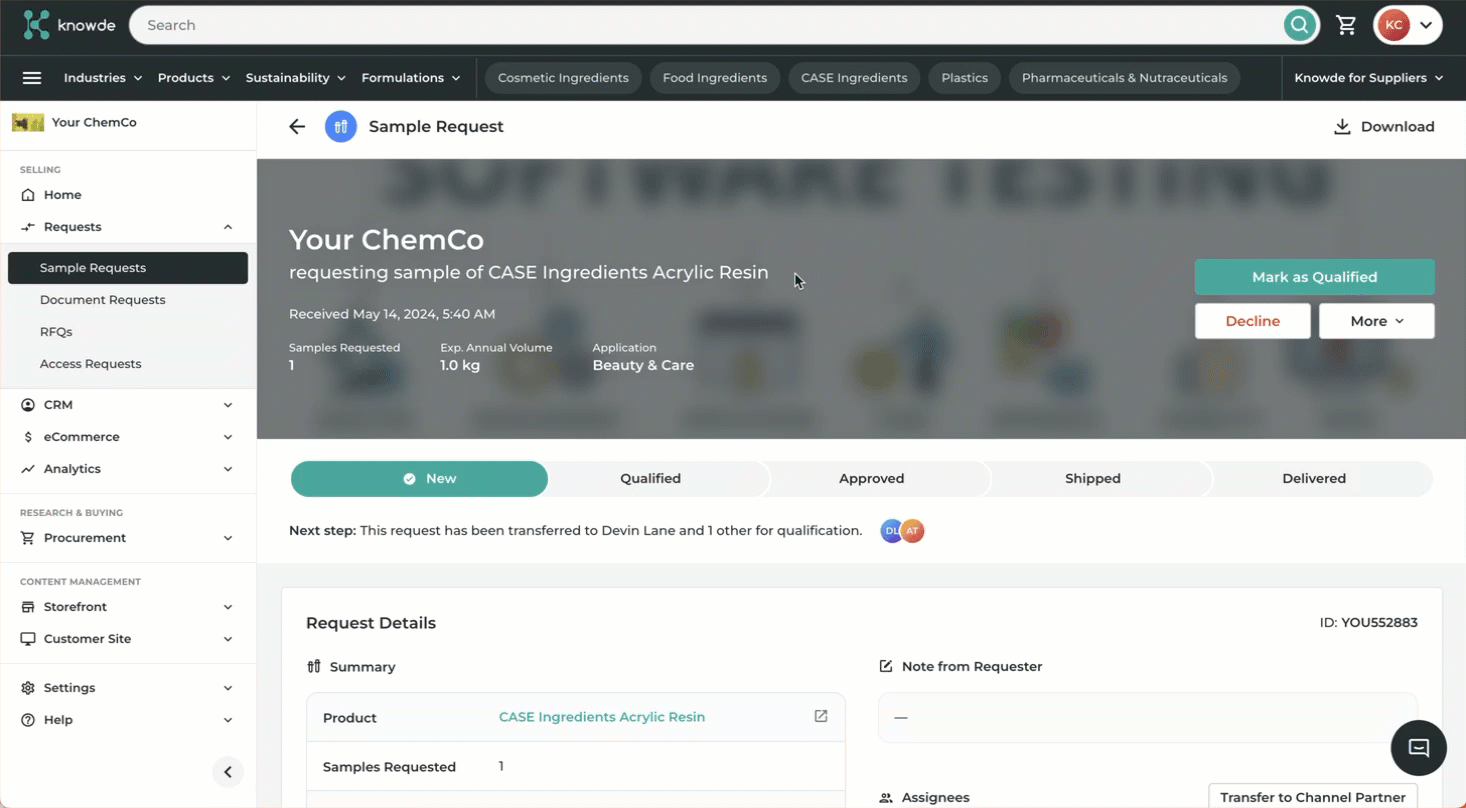1466x808 pixels.
Task: Open CASE Ingredients Acrylic Resin product link
Action: coord(602,717)
